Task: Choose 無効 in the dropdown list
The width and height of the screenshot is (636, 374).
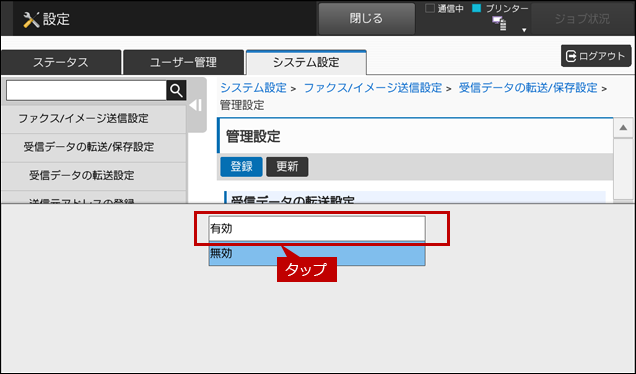Action: coord(317,254)
